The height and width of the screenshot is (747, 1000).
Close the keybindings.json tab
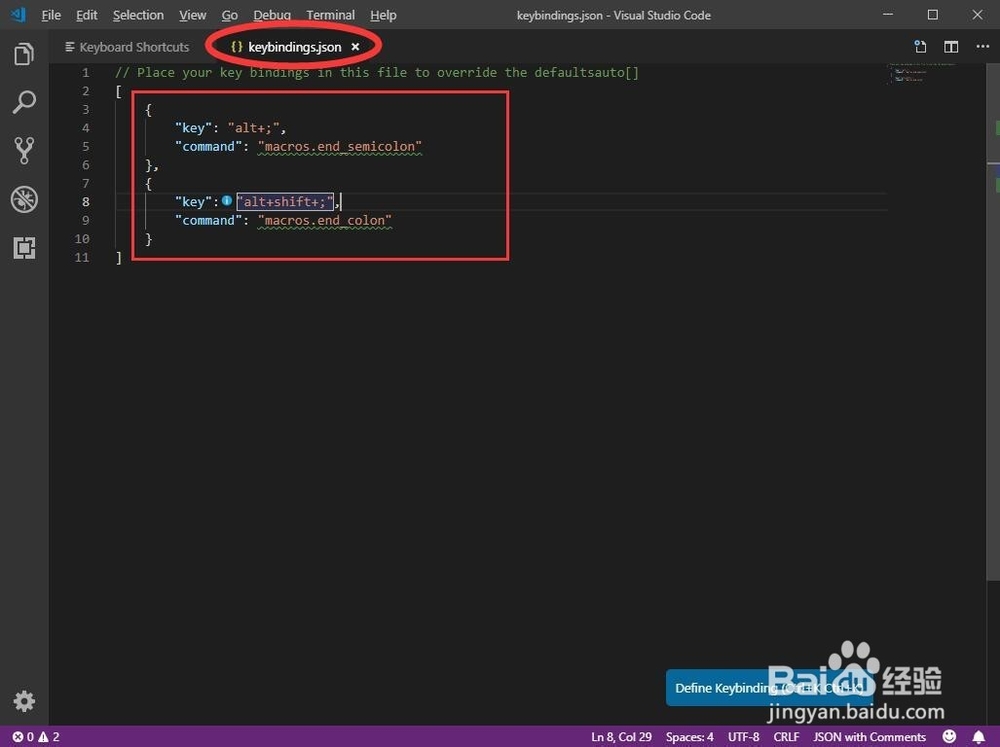coord(355,47)
